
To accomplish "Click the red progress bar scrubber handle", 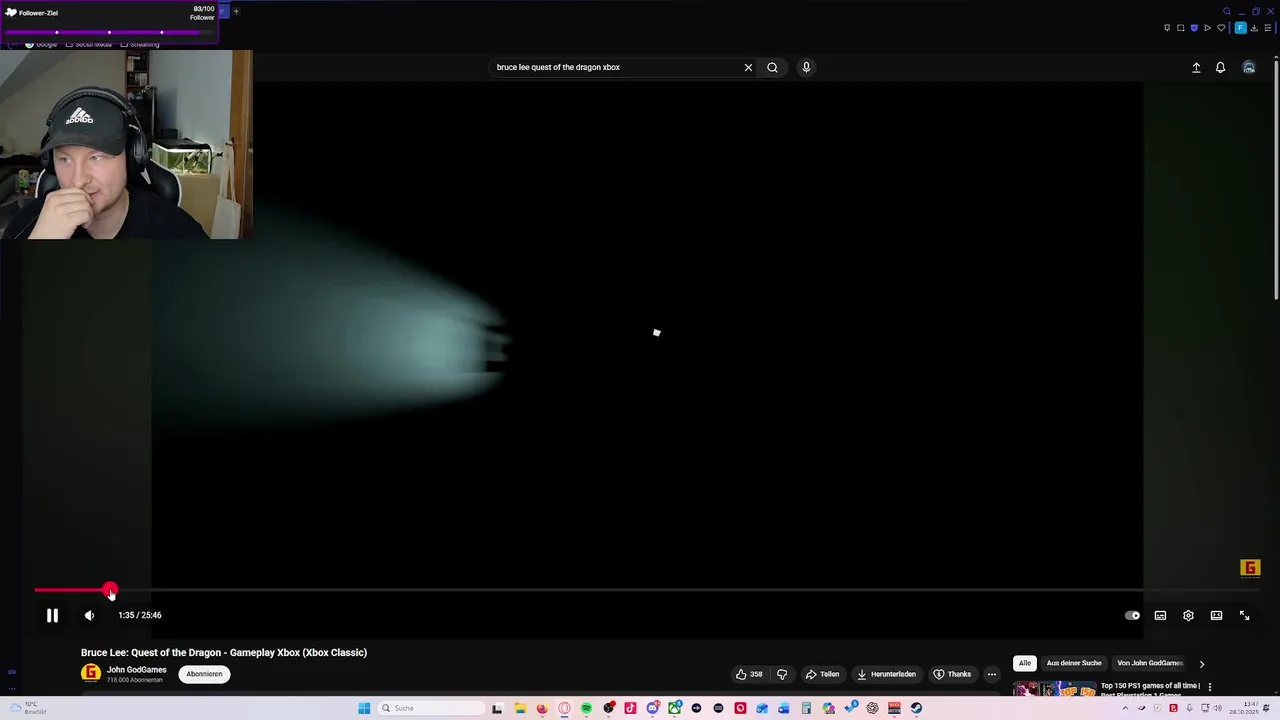I will coord(110,590).
